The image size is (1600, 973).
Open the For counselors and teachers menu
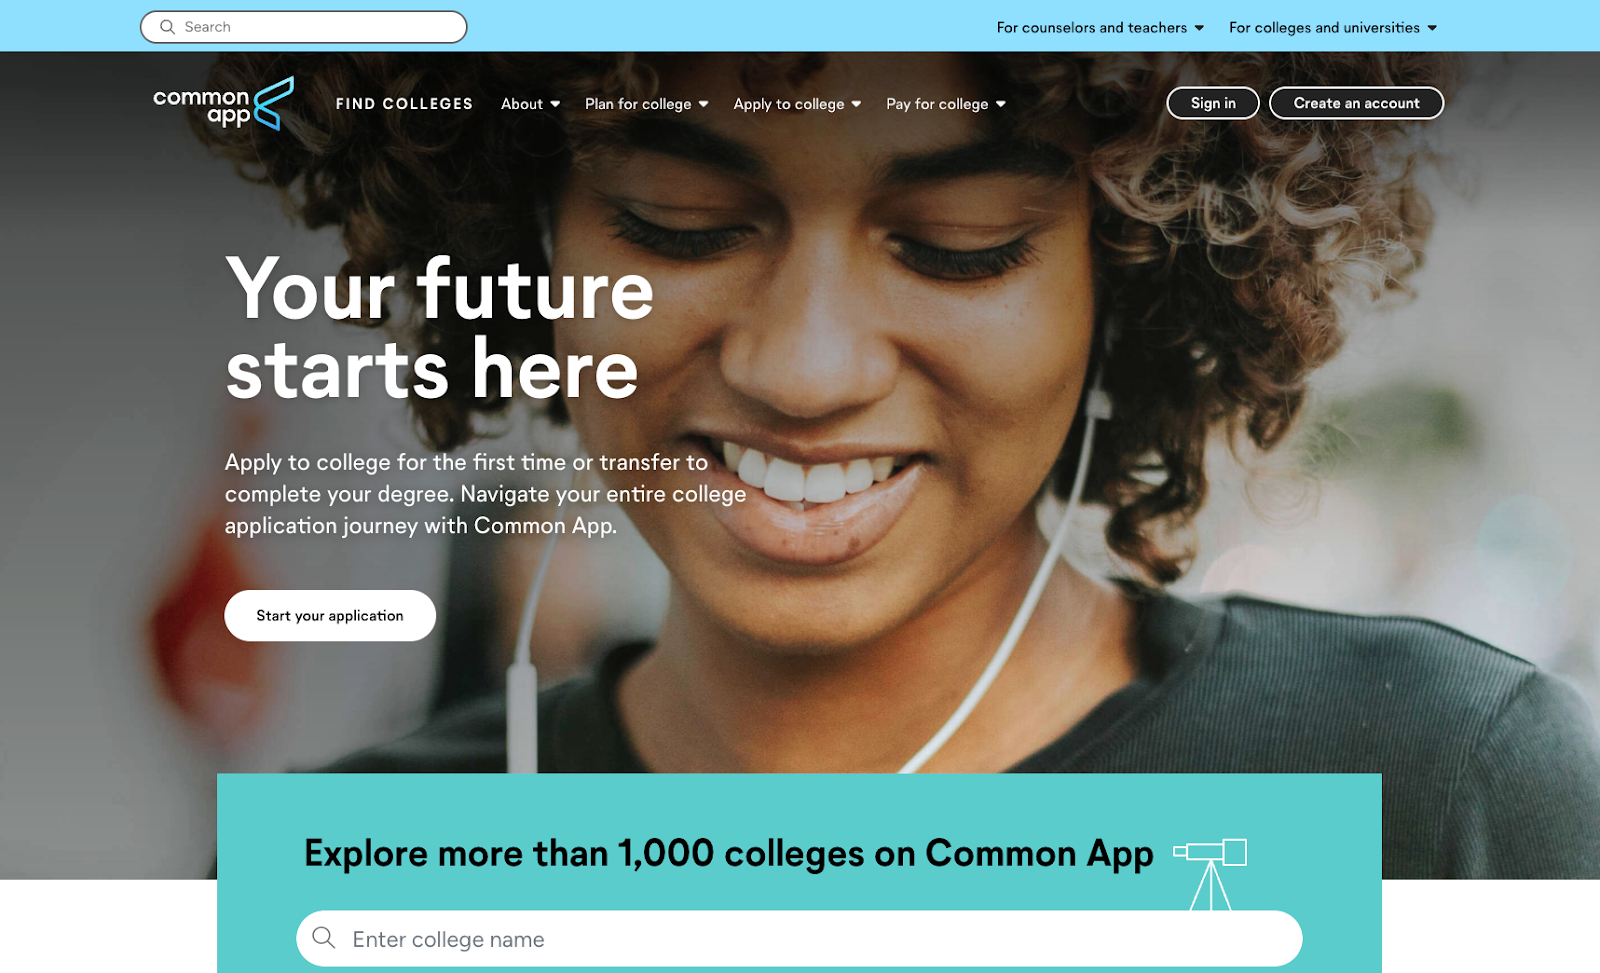pos(1100,28)
